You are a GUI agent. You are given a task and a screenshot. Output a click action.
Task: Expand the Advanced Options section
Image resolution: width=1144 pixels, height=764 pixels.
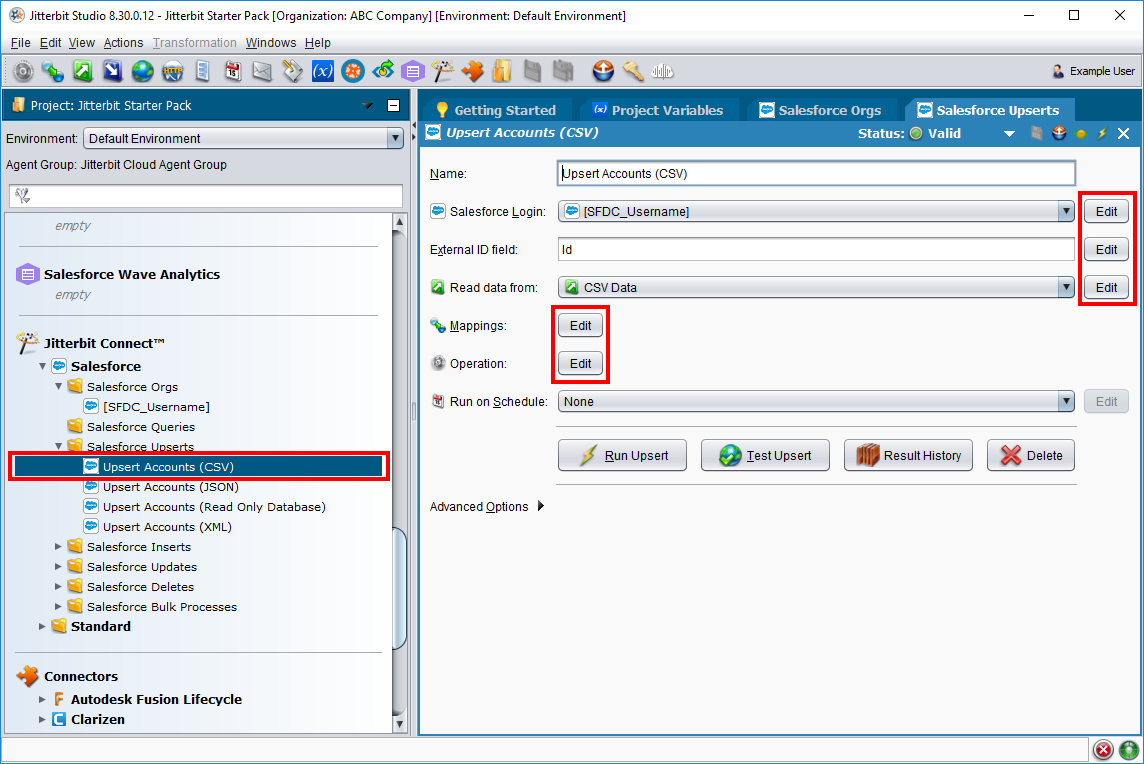pyautogui.click(x=541, y=507)
